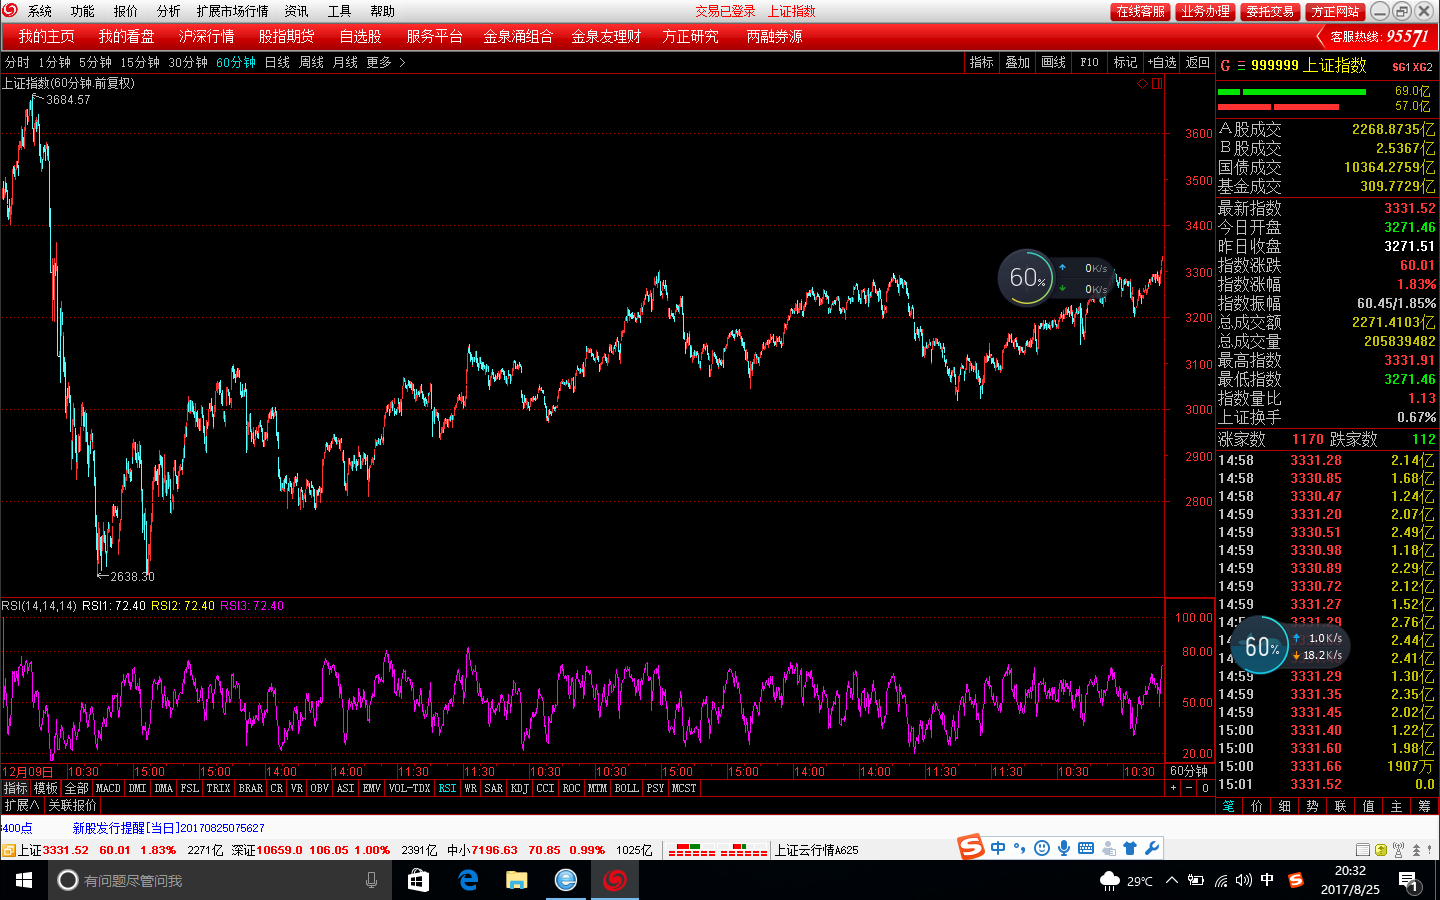Switch chart period to 30分钟

(188, 62)
